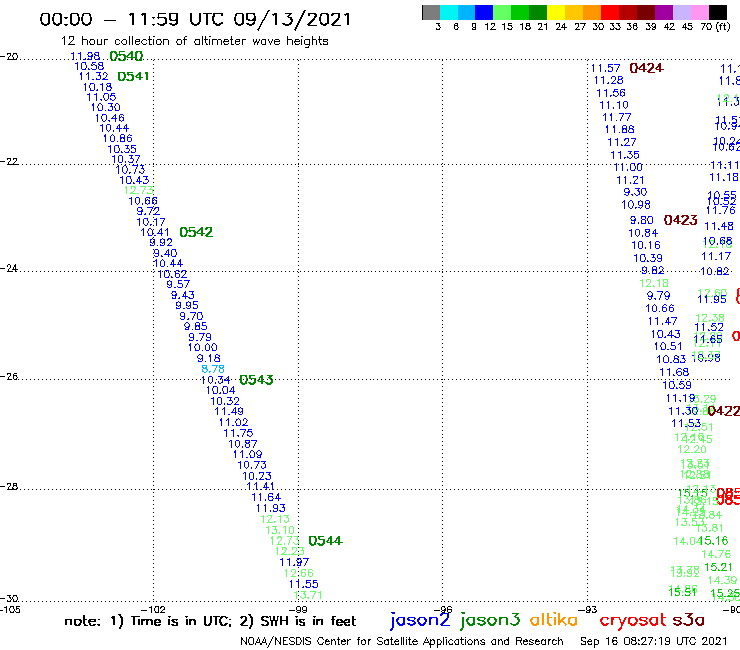Click the bright red legend swatch

pyautogui.click(x=609, y=12)
